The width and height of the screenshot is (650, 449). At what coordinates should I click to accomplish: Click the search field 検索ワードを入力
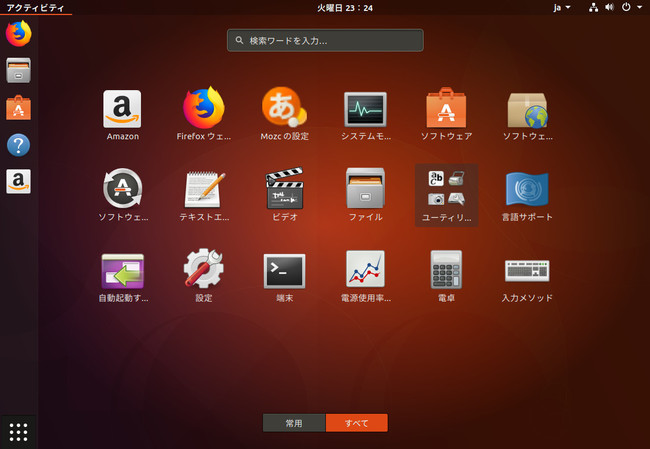coord(325,40)
